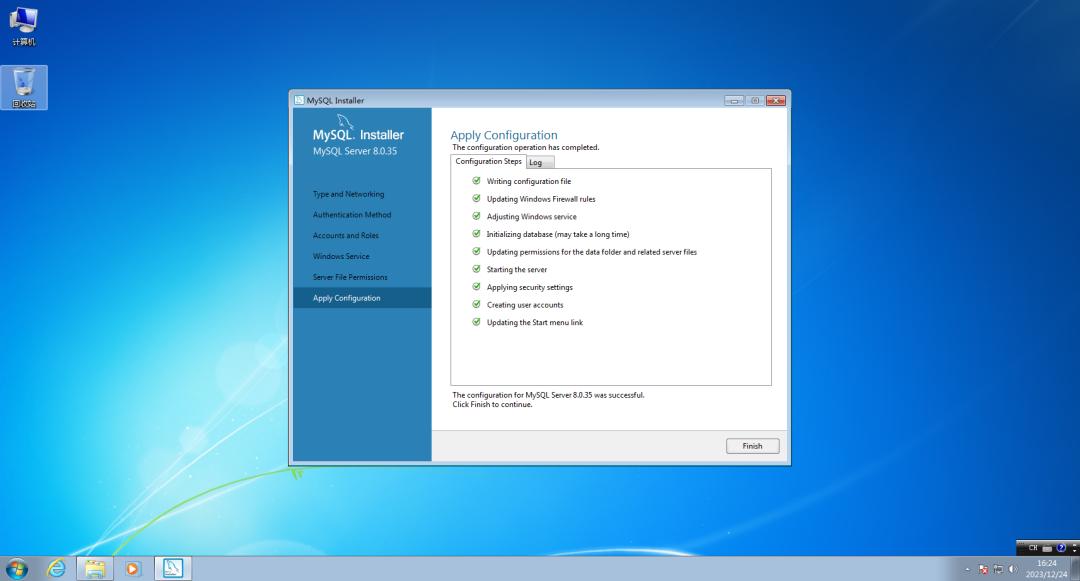The image size is (1080, 581).
Task: Select the green check for Starting the server
Action: click(x=476, y=269)
